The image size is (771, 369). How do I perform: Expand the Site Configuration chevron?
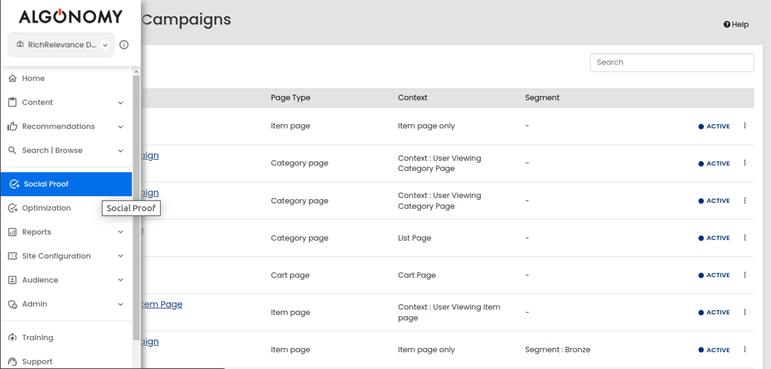point(120,256)
